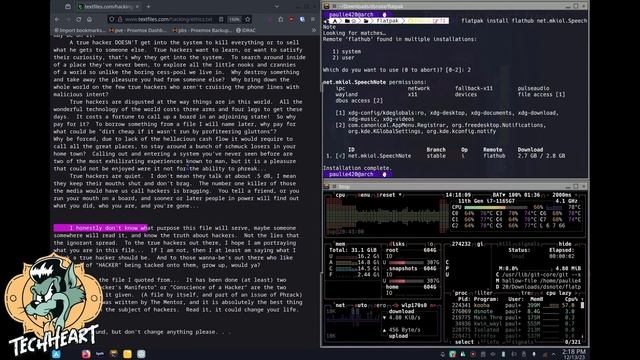Click the btop 'net' box label
This screenshot has height=360, width=640.
click(x=340, y=305)
